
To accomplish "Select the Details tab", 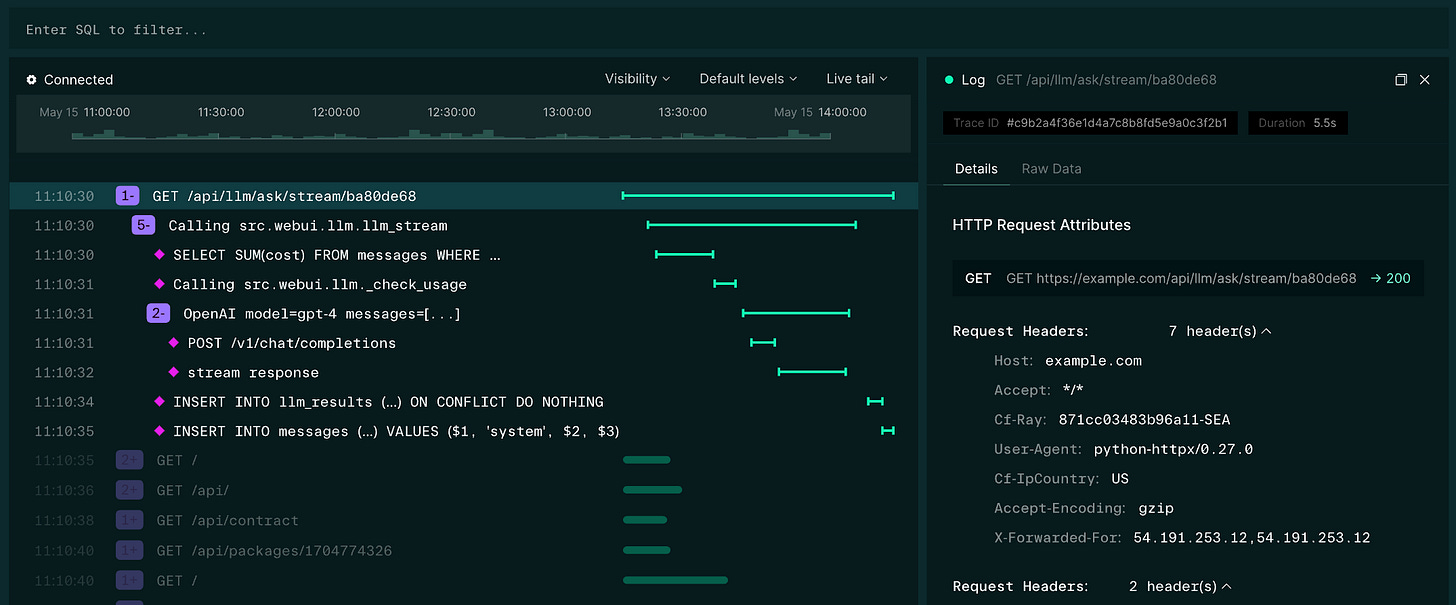I will click(x=975, y=168).
